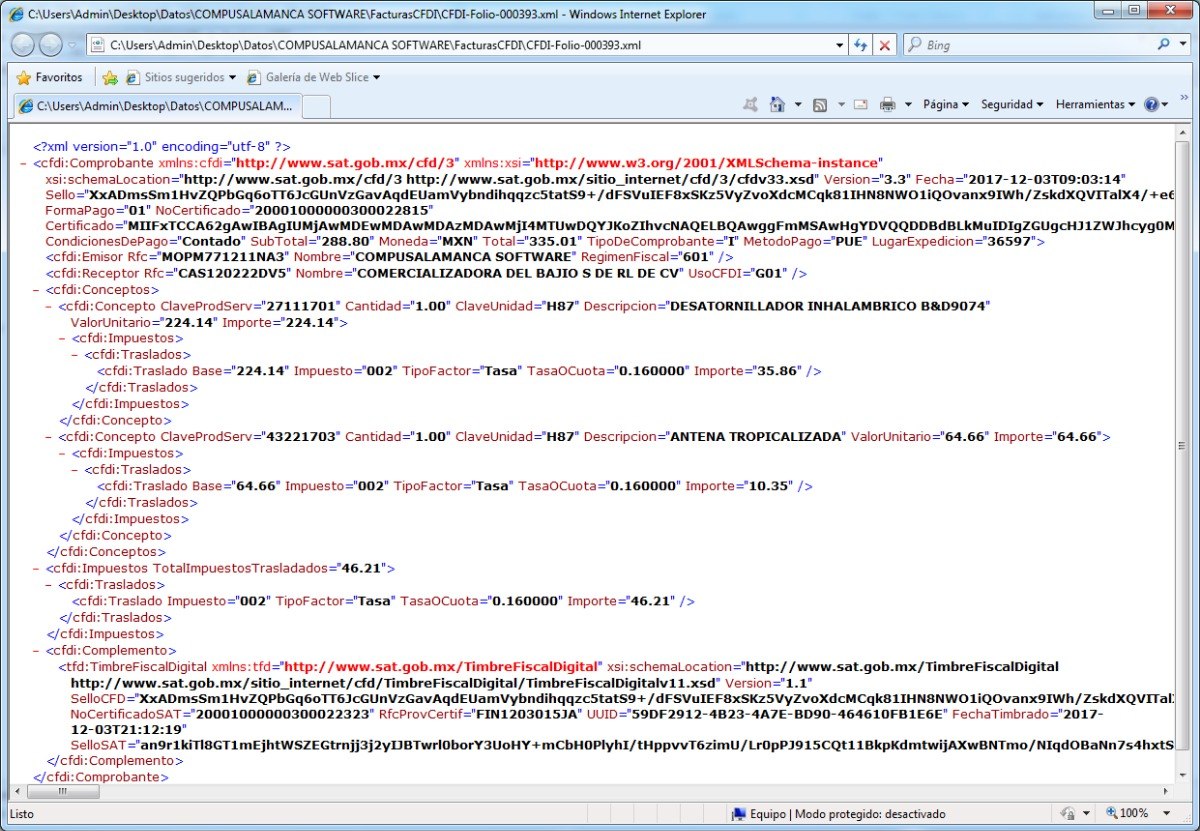Screen dimensions: 1200x831
Task: Click the RSS Feeds icon
Action: click(x=820, y=104)
